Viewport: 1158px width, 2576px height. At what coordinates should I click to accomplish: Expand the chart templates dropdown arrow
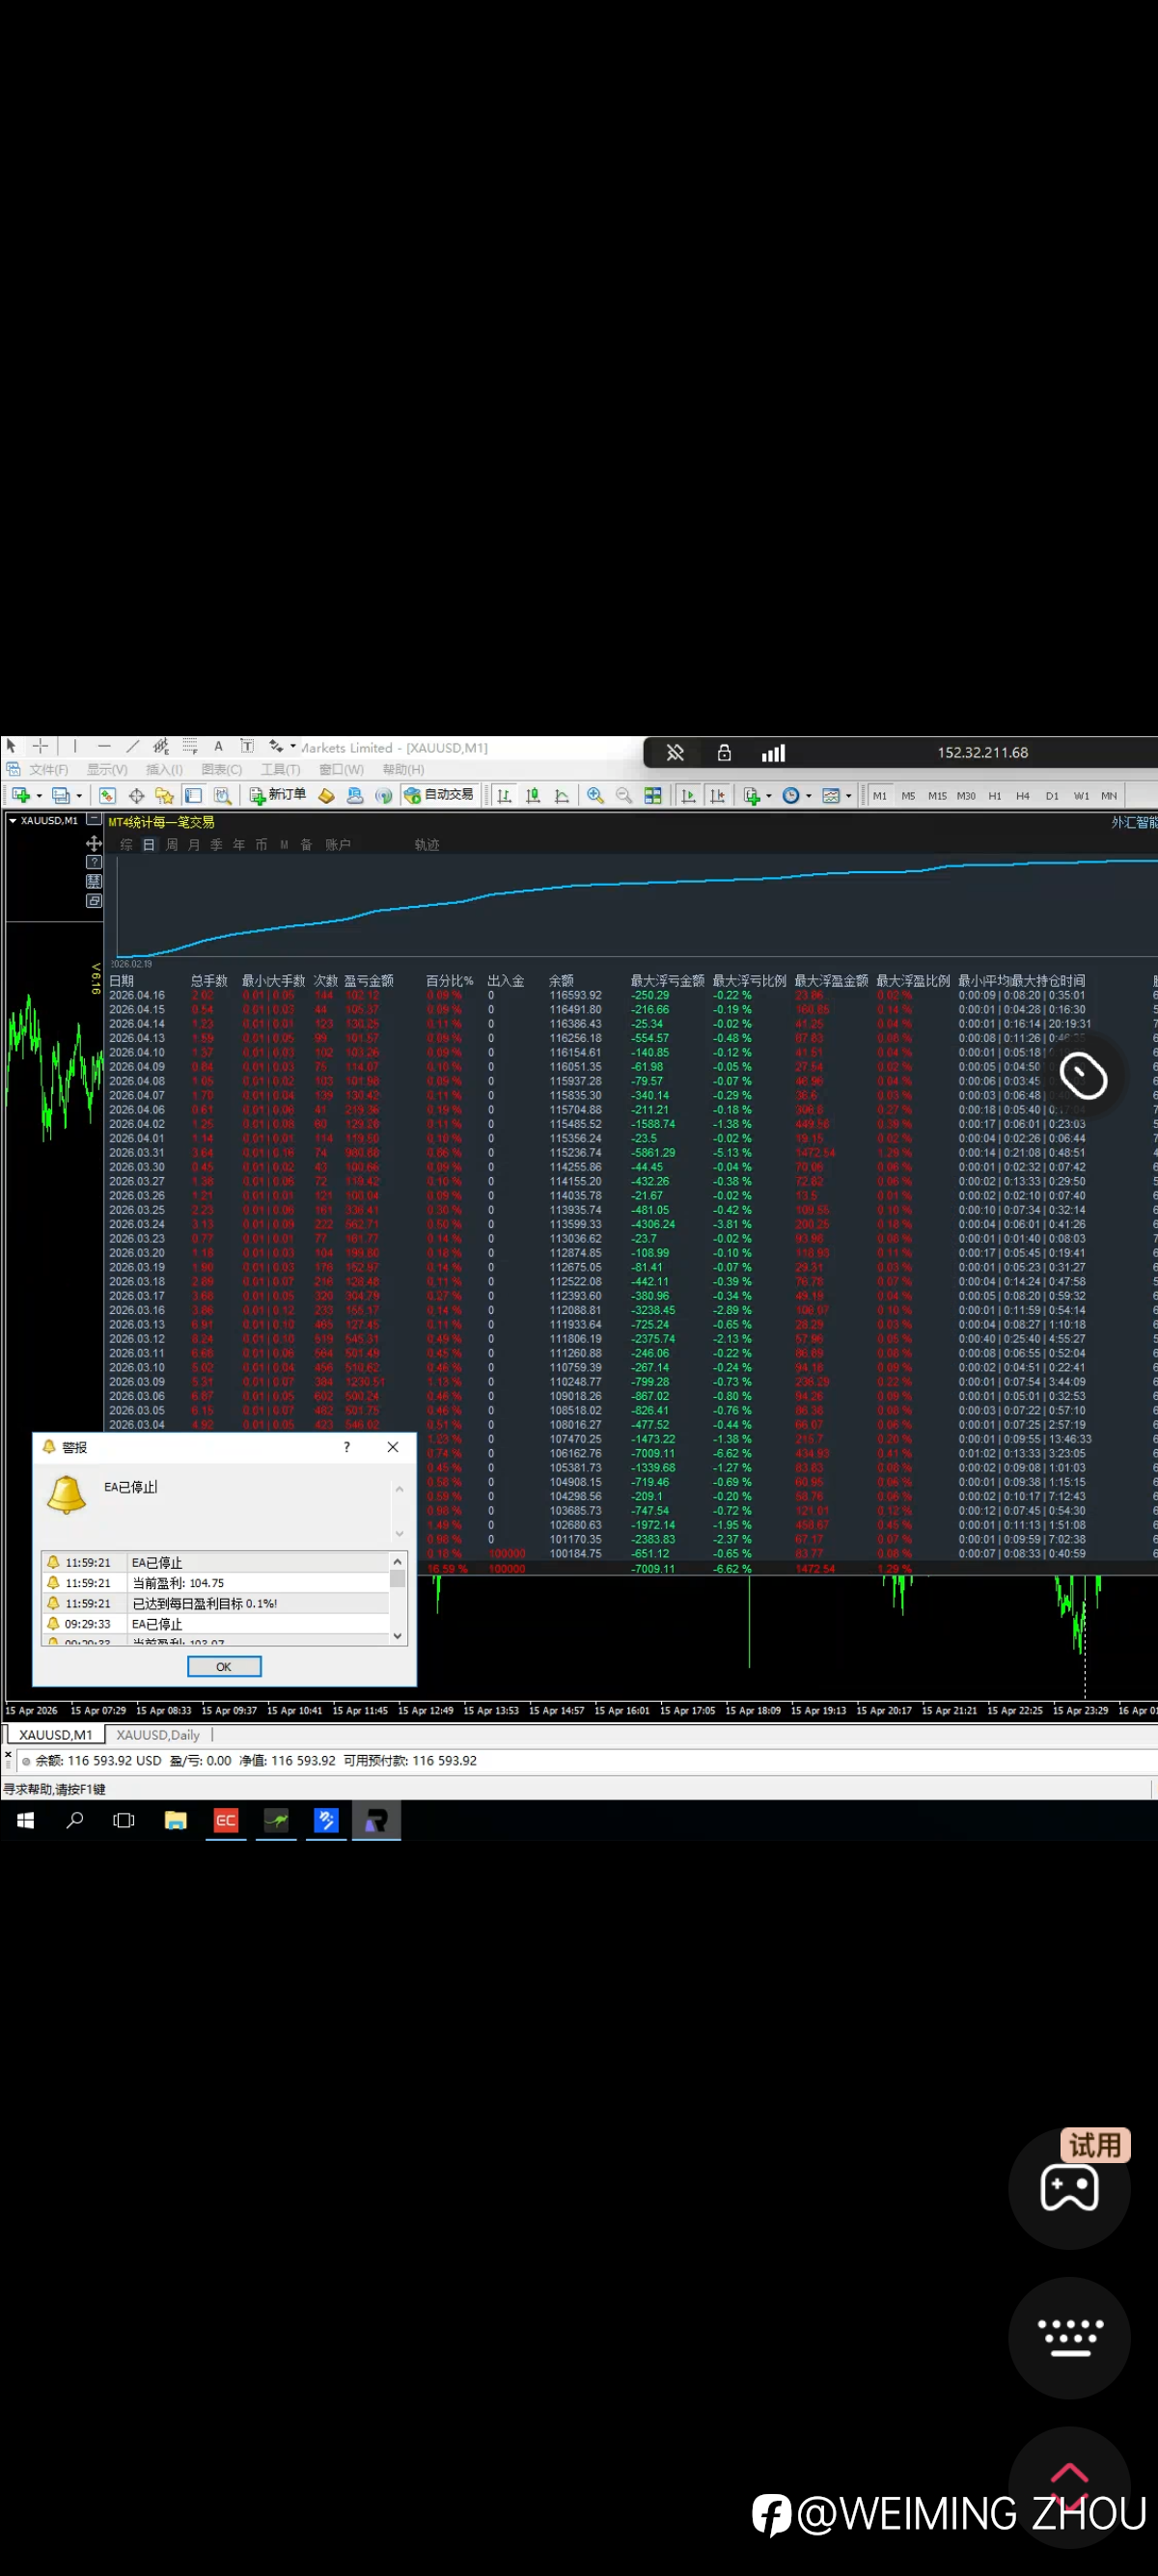click(x=848, y=796)
